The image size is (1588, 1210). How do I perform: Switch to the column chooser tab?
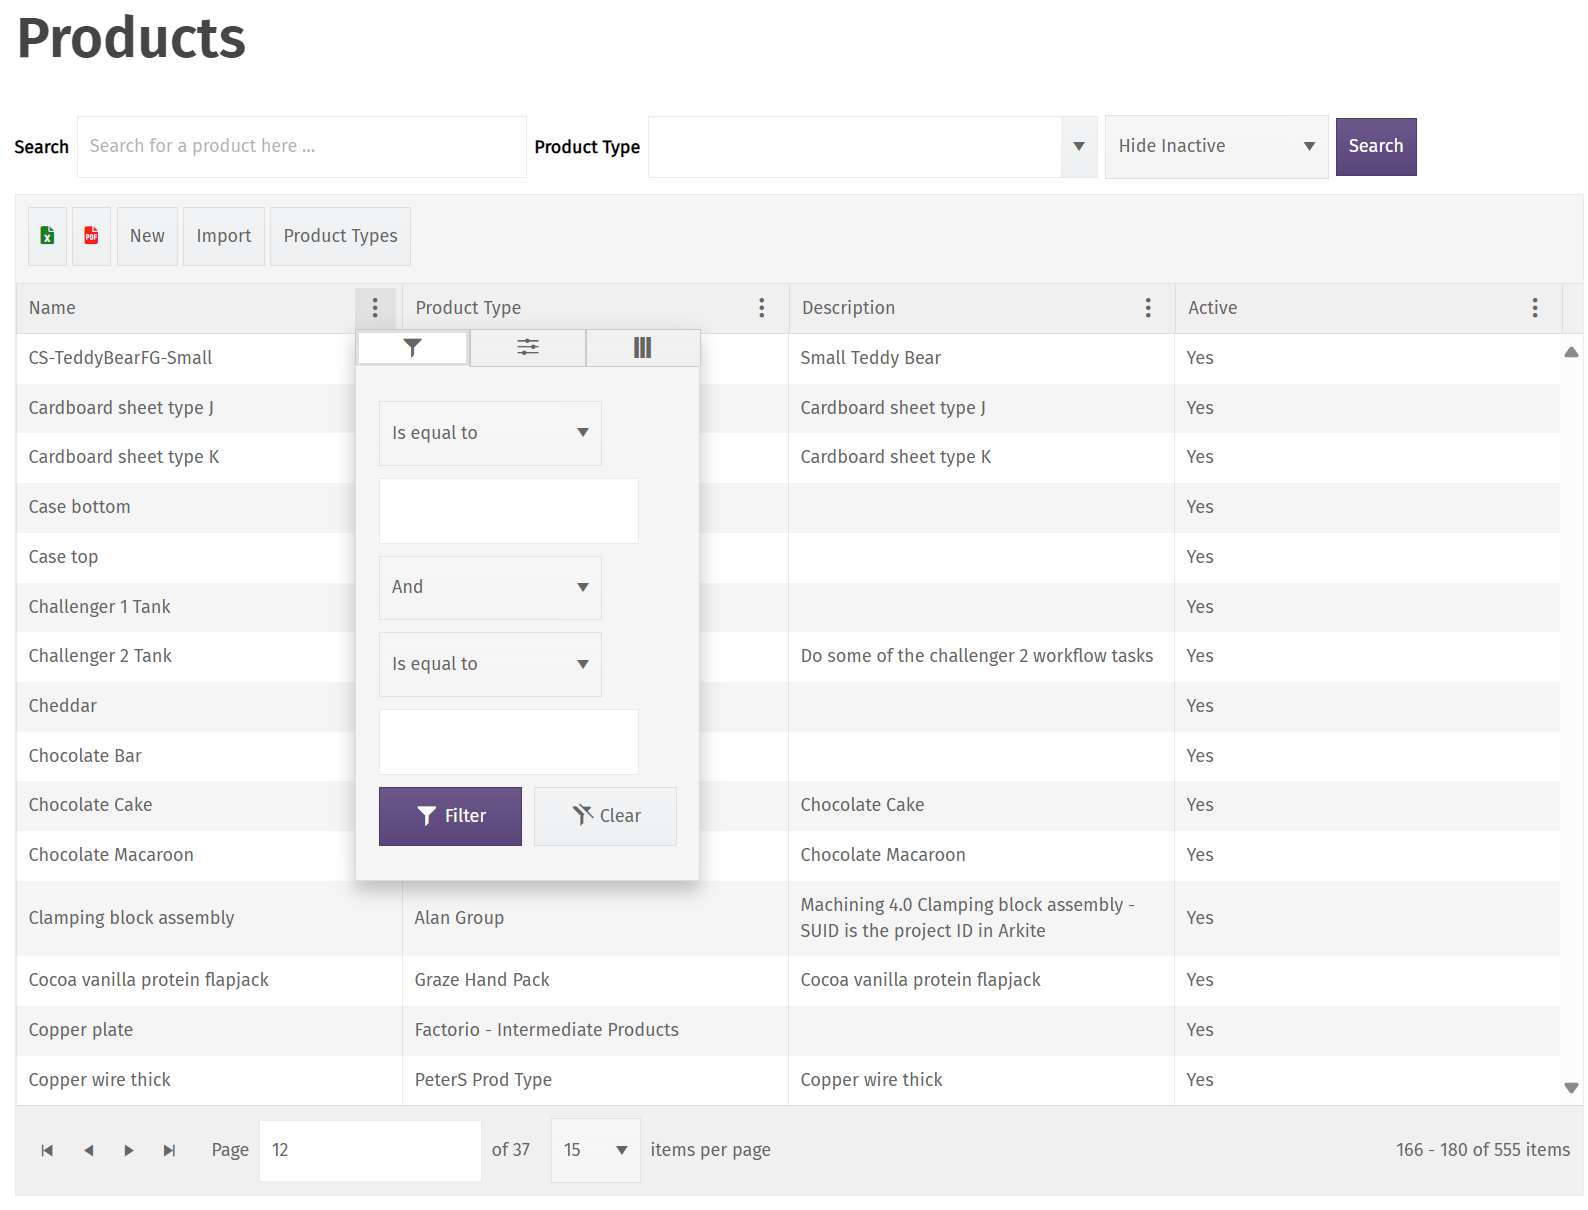click(x=642, y=348)
